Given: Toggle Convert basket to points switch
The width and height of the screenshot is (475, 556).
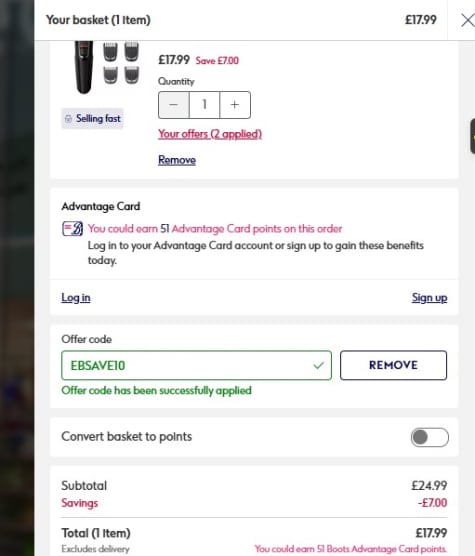Looking at the screenshot, I should (430, 437).
